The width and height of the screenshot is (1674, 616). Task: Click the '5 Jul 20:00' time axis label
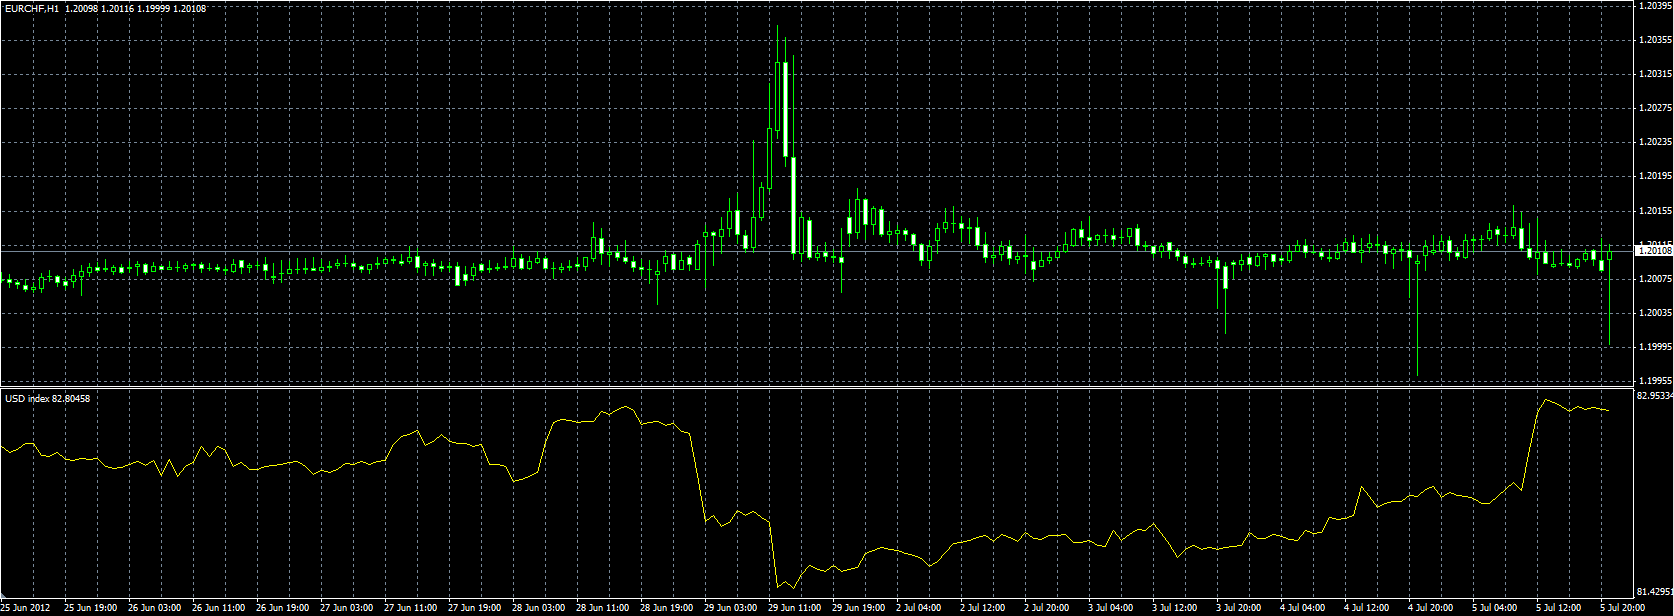pyautogui.click(x=1625, y=608)
